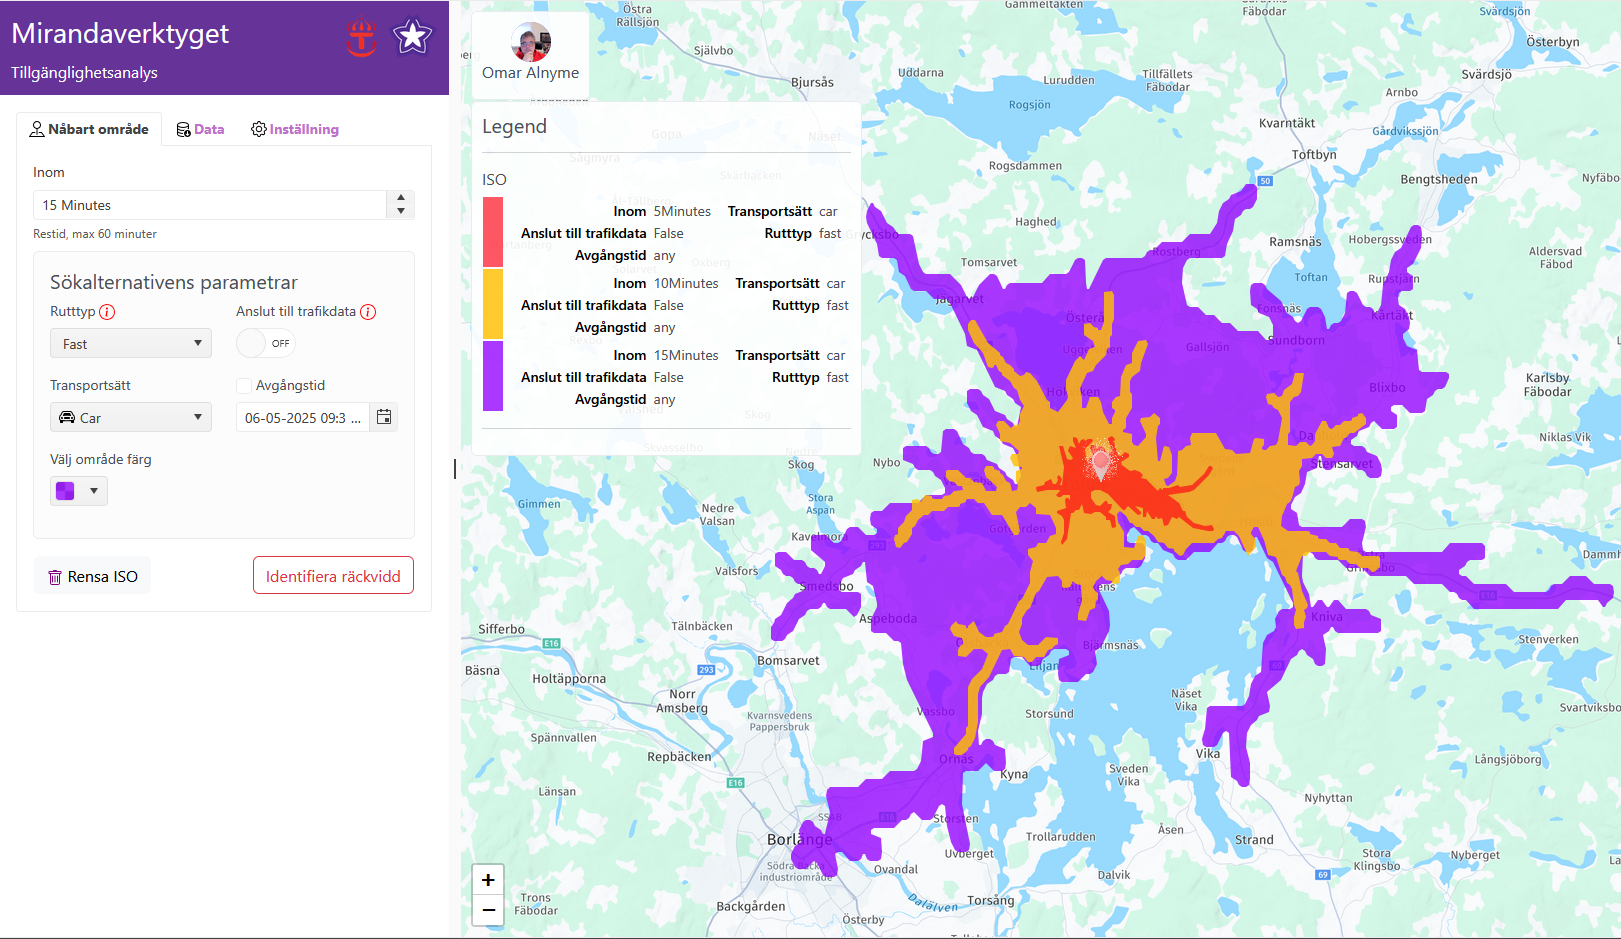Click the trash icon in Rensa ISO
Viewport: 1621px width, 939px height.
[55, 577]
